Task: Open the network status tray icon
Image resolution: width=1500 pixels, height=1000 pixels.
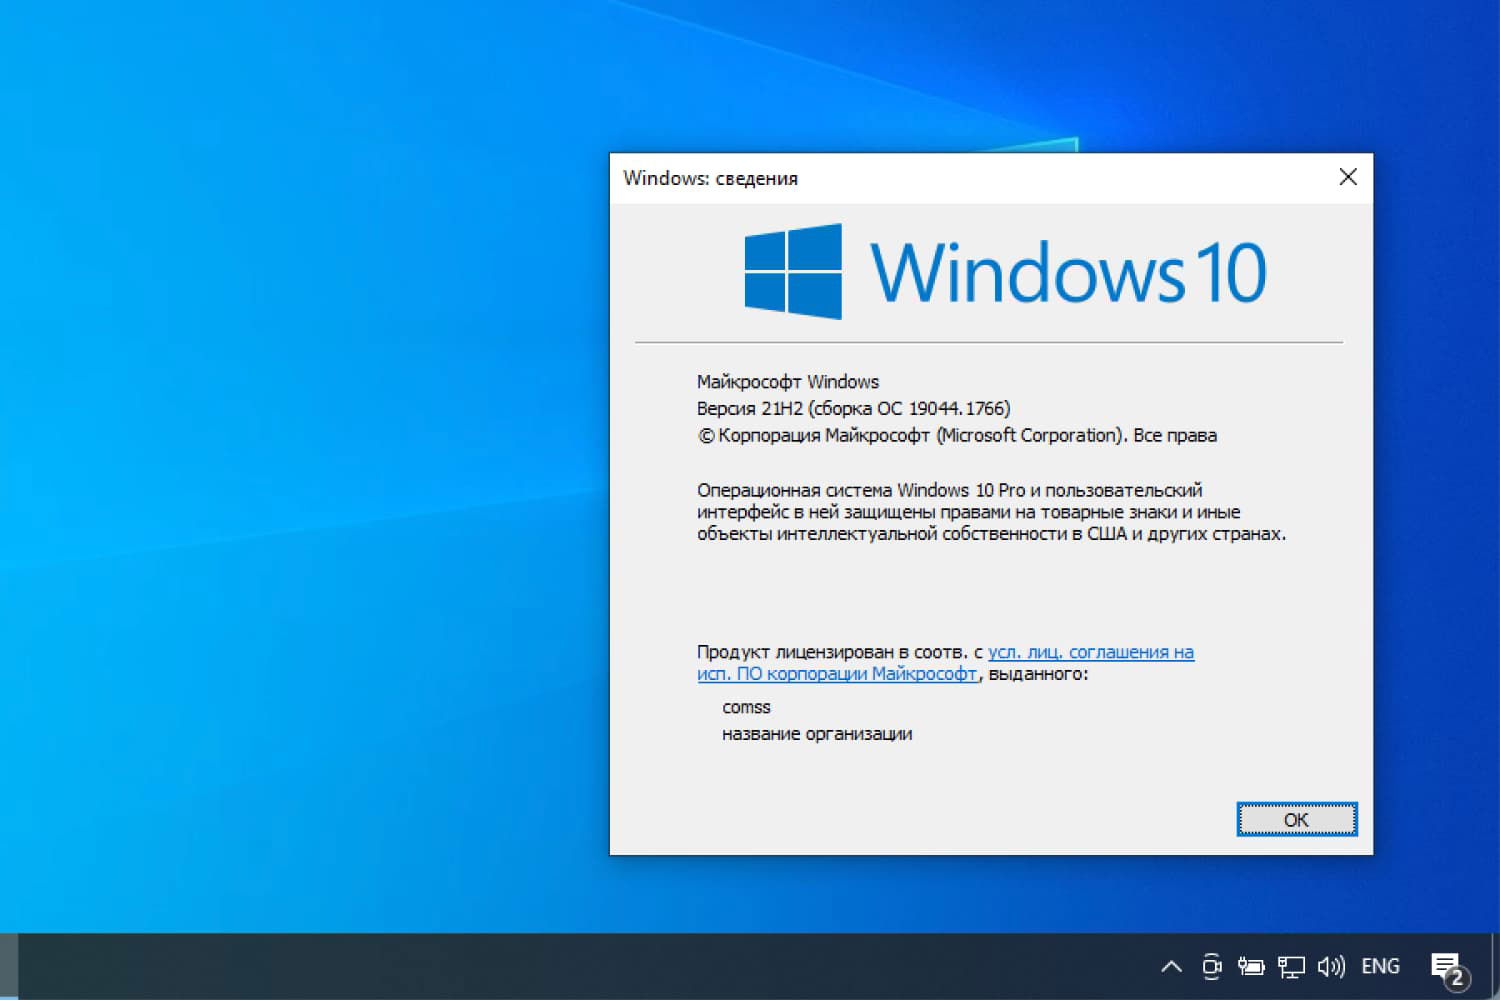Action: click(x=1291, y=965)
